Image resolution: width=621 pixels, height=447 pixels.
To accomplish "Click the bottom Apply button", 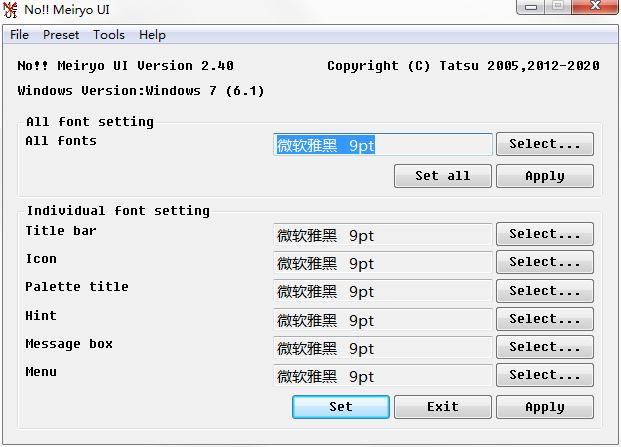I will click(544, 407).
